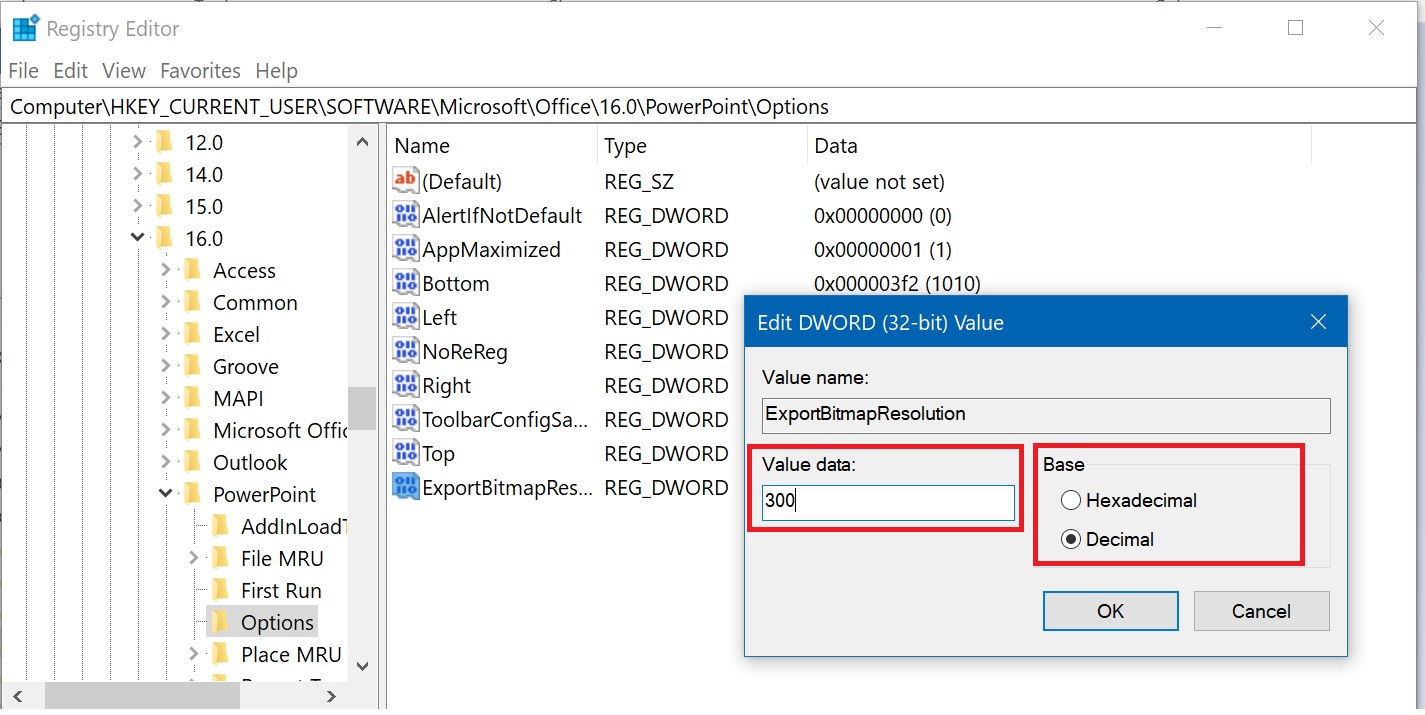Image resolution: width=1425 pixels, height=715 pixels.
Task: Click the tree pane vertical scrollbar thumb
Action: [x=361, y=408]
